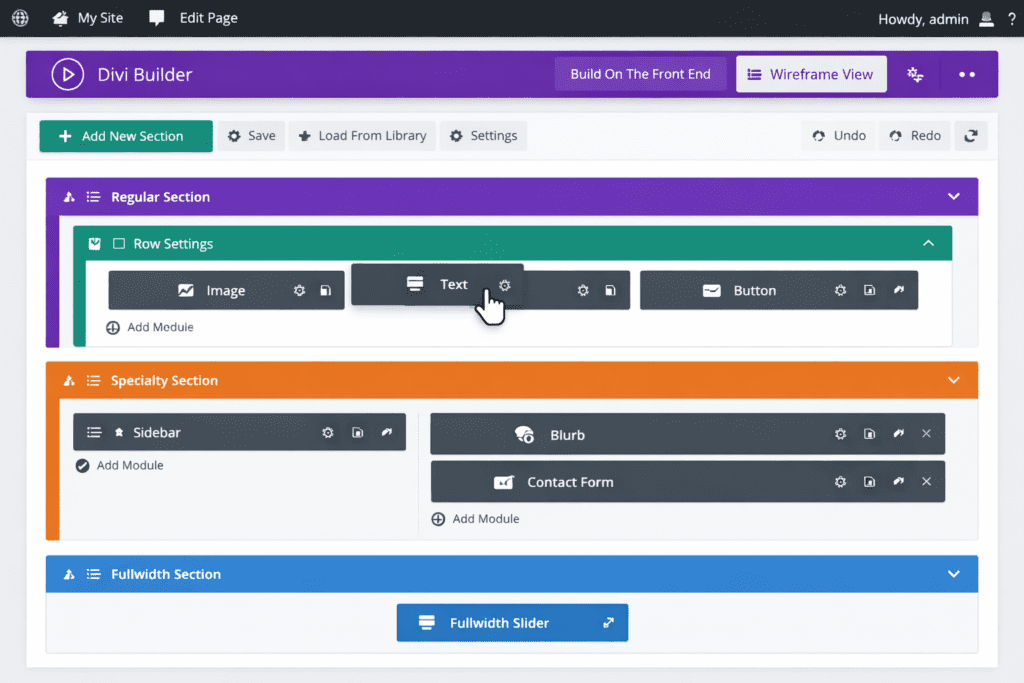This screenshot has width=1024, height=683.
Task: Click the Howdy, admin account link
Action: pyautogui.click(x=923, y=18)
